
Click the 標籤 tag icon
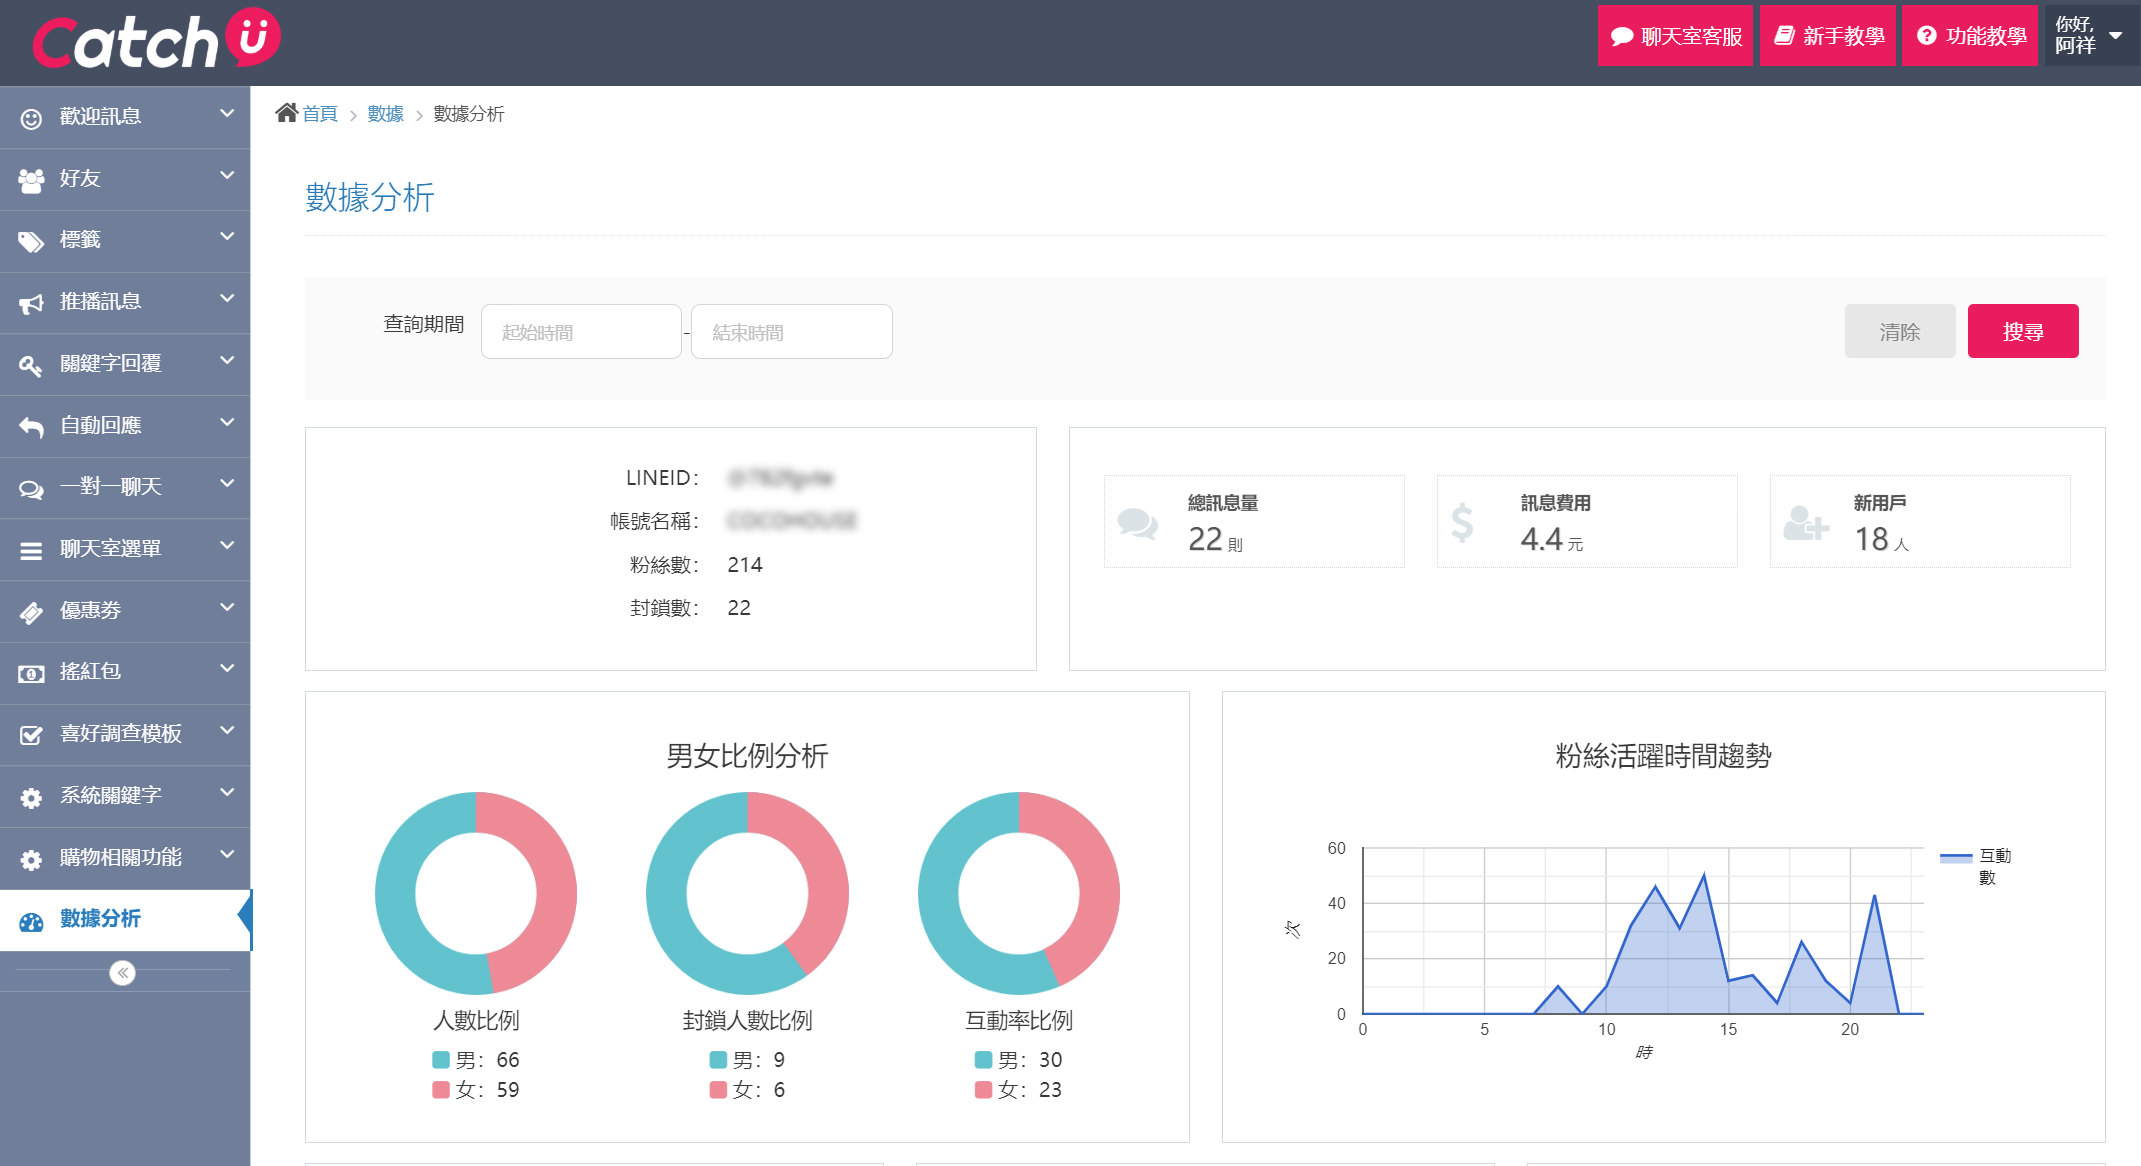tap(30, 241)
